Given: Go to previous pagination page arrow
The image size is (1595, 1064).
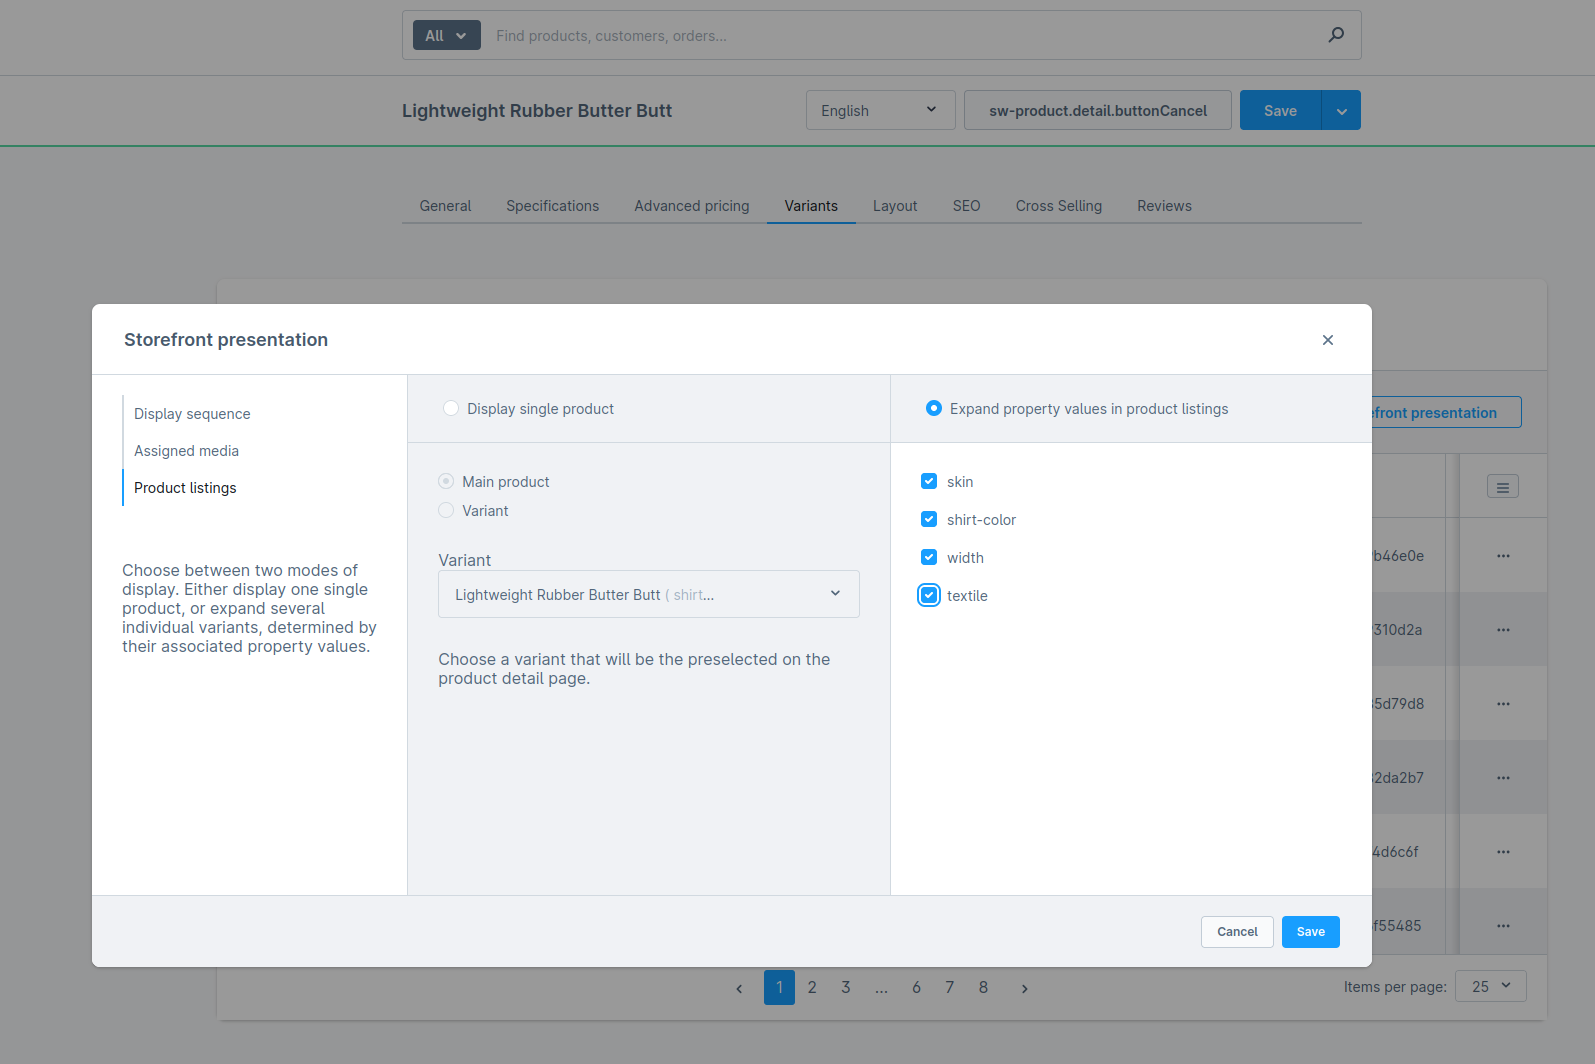Looking at the screenshot, I should pyautogui.click(x=739, y=988).
